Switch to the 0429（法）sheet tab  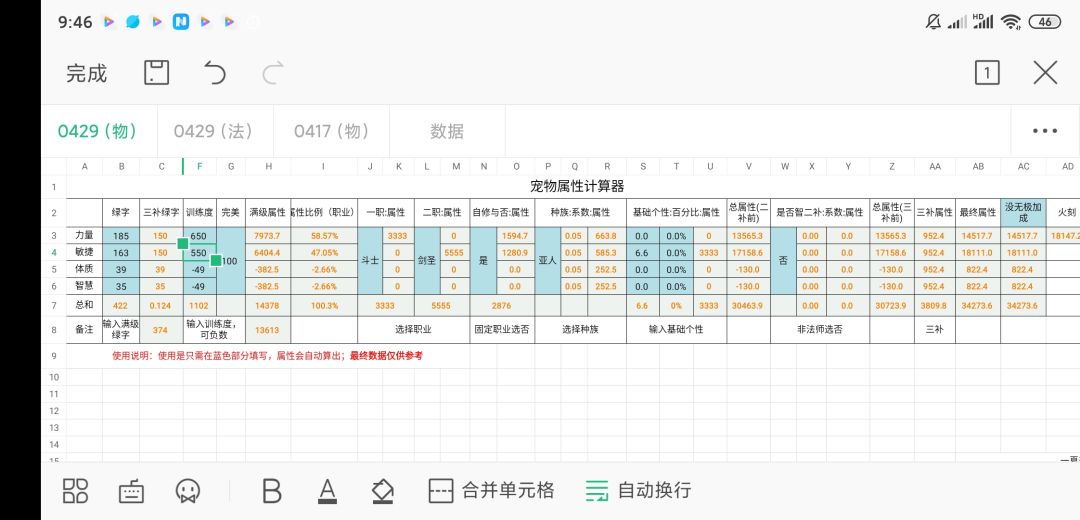(214, 131)
